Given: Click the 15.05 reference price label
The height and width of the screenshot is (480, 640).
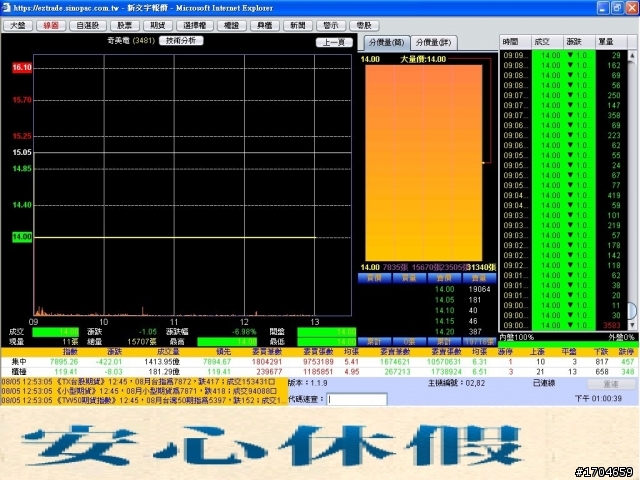Looking at the screenshot, I should (x=22, y=152).
